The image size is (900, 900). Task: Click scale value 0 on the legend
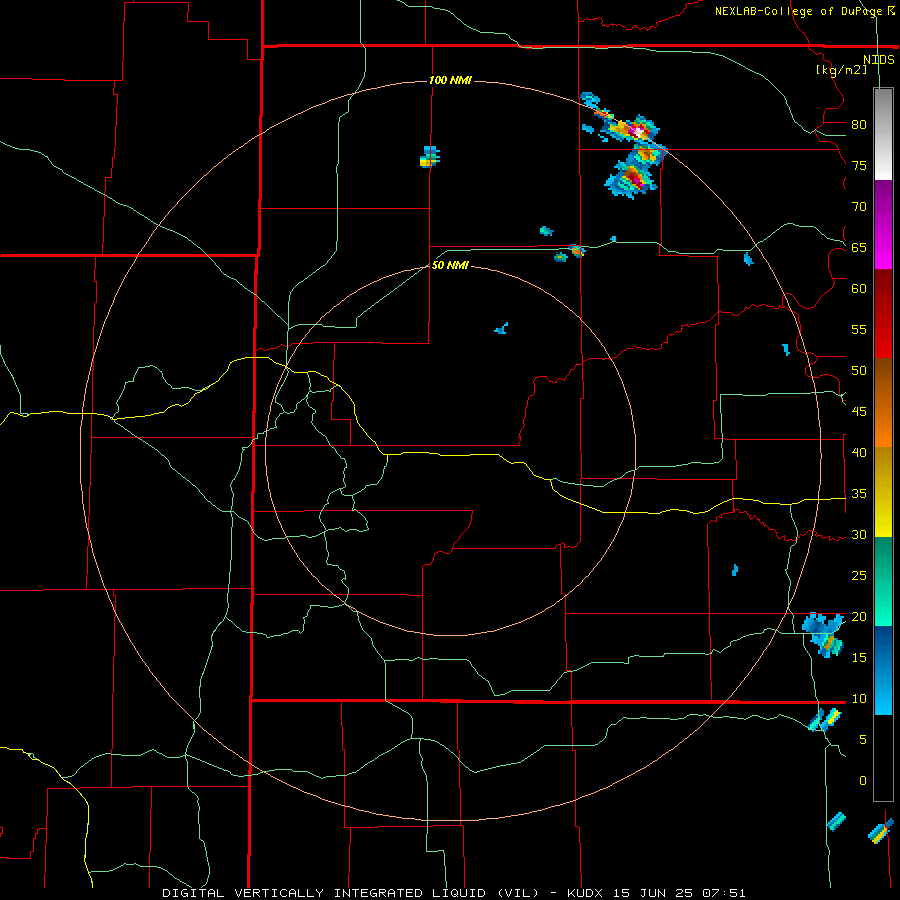(x=863, y=781)
